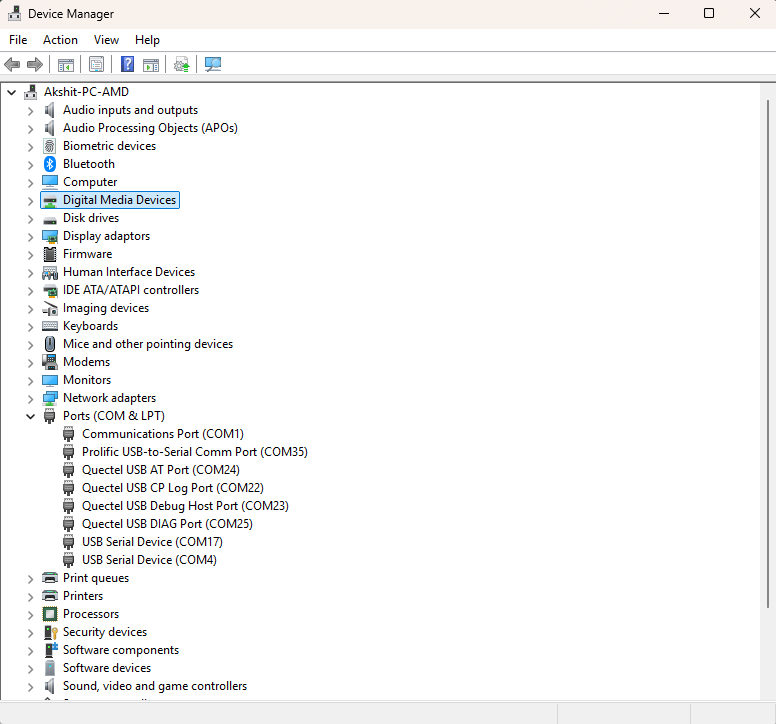Expand the Display adaptors category
This screenshot has width=776, height=724.
(x=30, y=236)
